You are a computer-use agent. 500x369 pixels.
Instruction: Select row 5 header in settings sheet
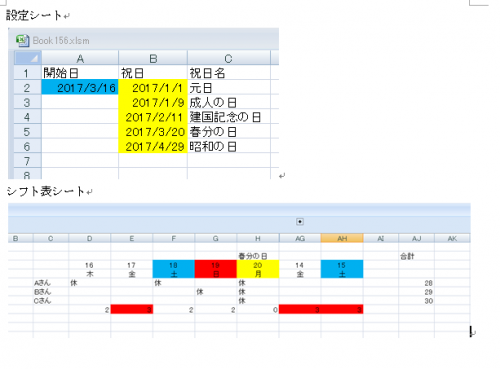tap(27, 131)
